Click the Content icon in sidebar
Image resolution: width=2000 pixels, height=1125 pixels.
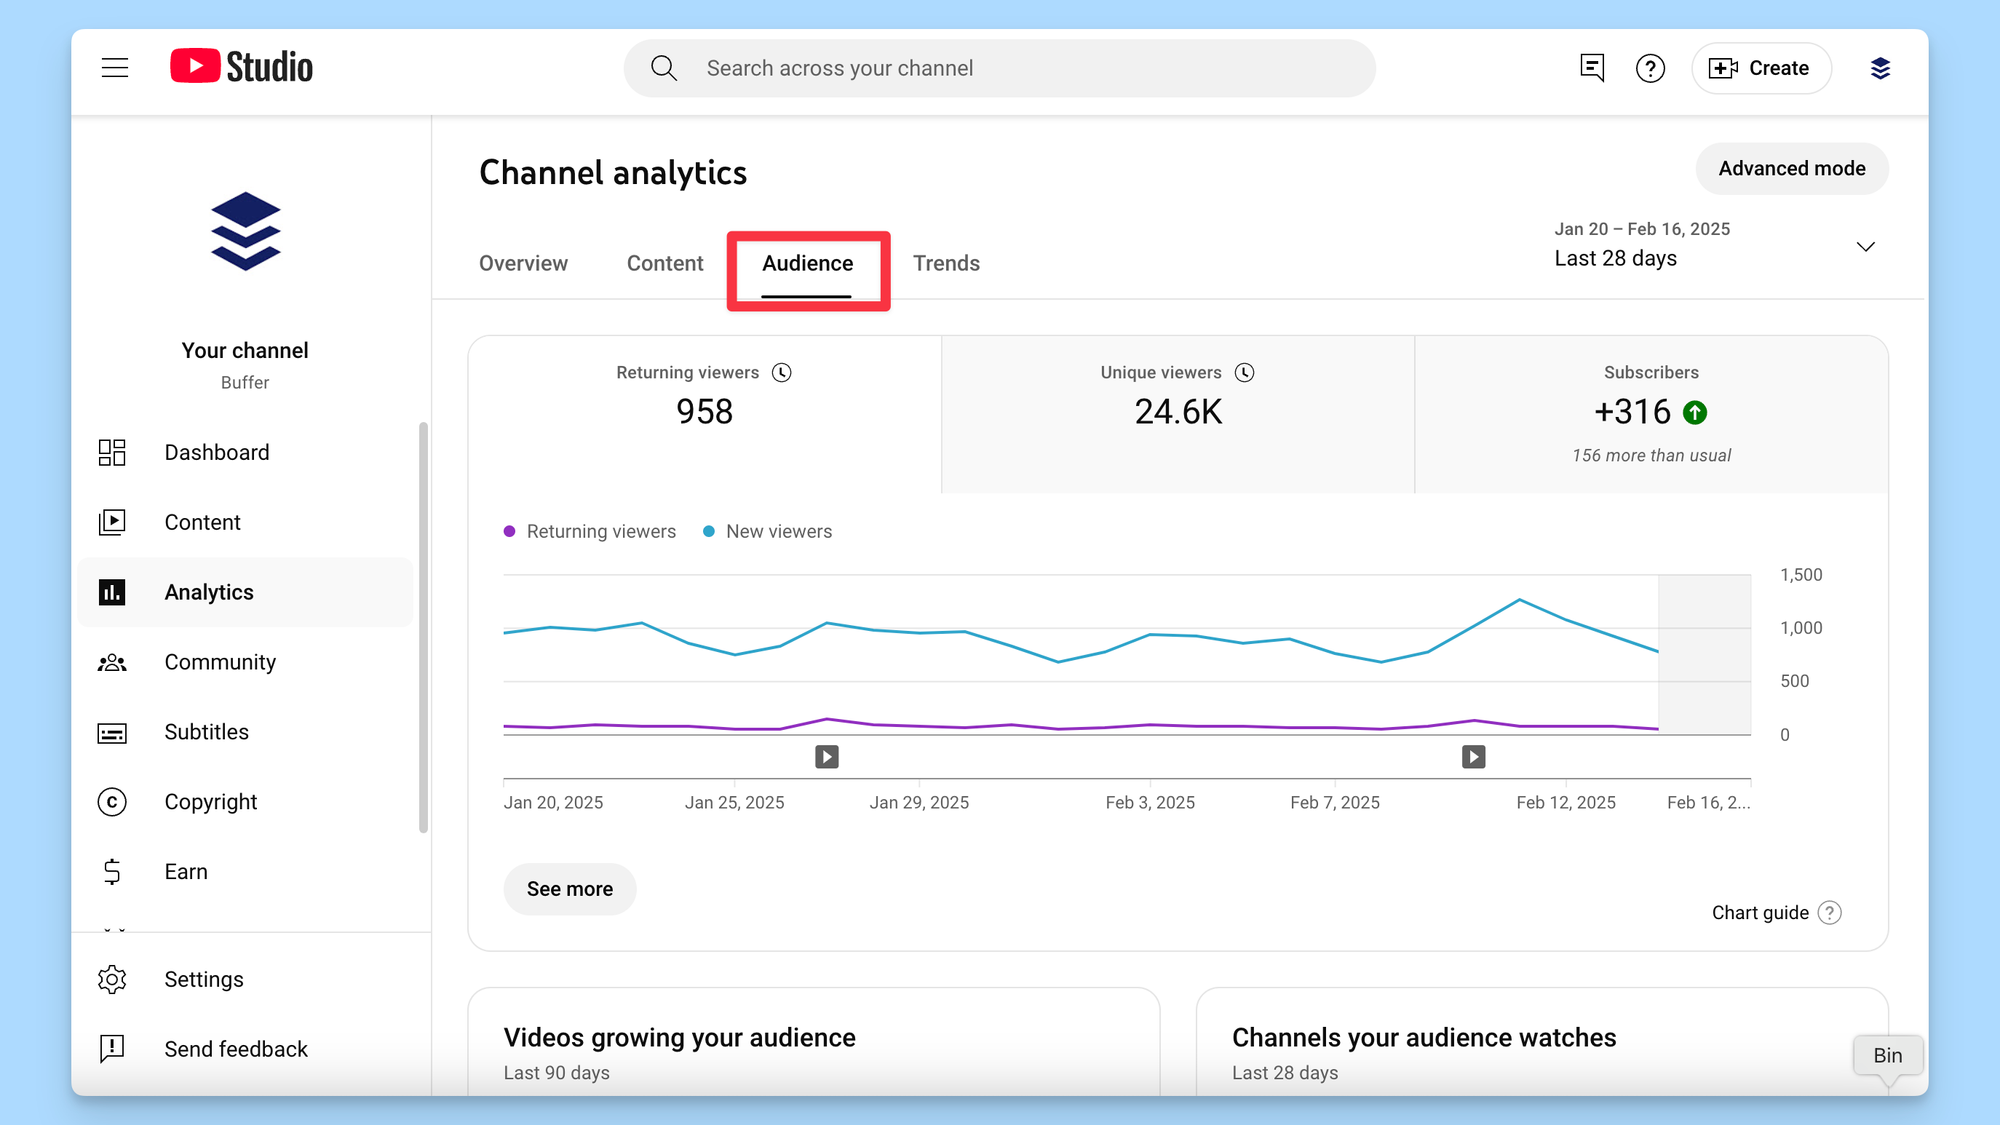click(113, 522)
